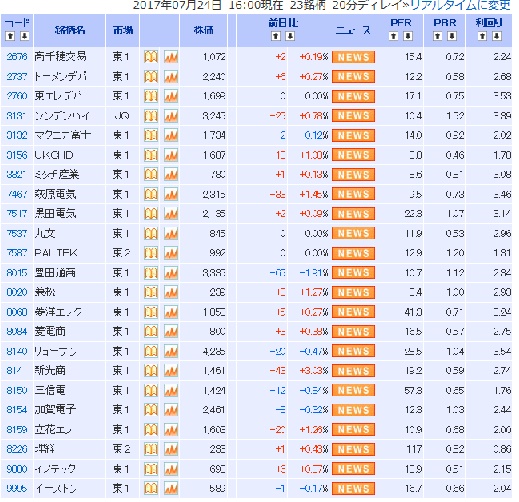Image resolution: width=519 pixels, height=502 pixels.
Task: Open stock code 7517 link
Action: [17, 214]
